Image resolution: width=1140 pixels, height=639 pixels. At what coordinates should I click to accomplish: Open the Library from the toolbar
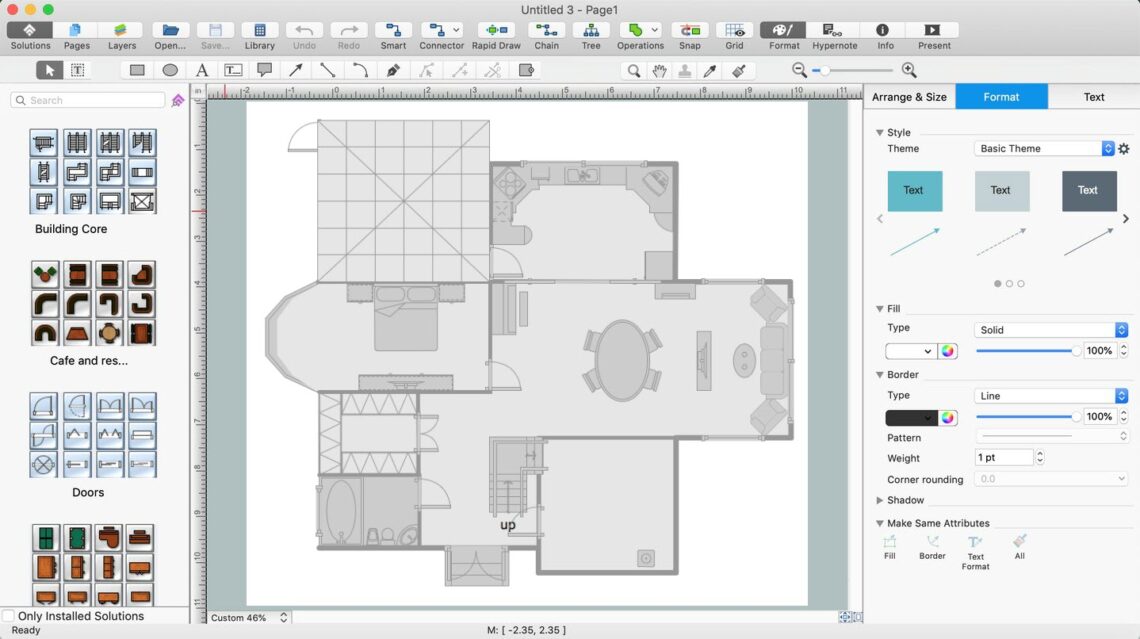point(259,30)
